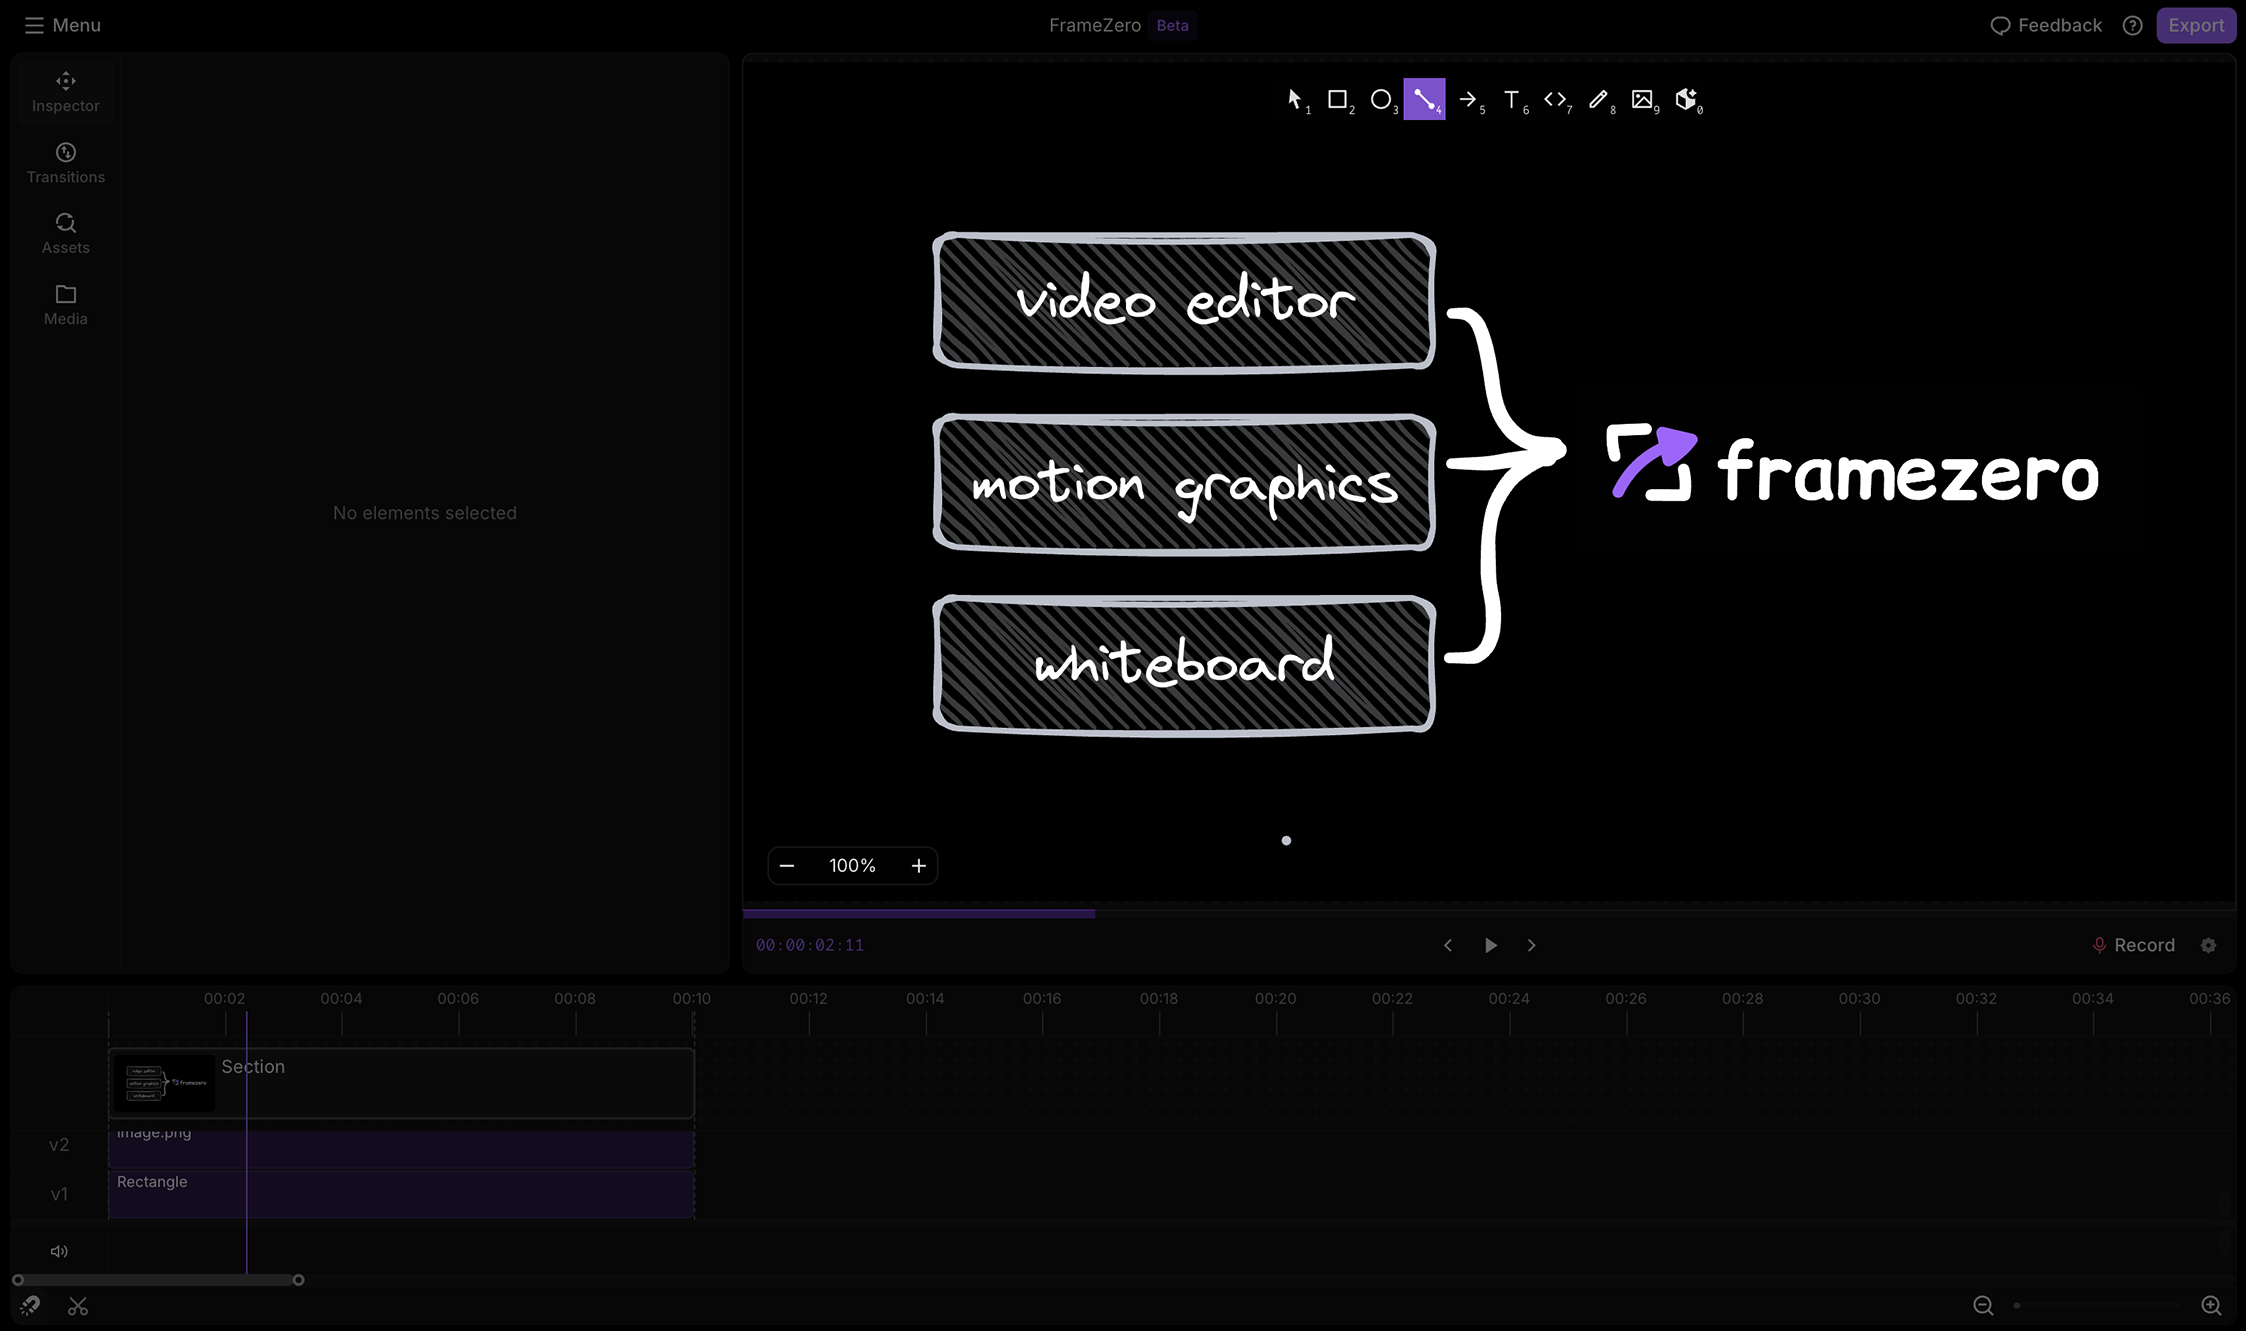Select the Section clip on the timeline
This screenshot has width=2246, height=1331.
tap(400, 1082)
